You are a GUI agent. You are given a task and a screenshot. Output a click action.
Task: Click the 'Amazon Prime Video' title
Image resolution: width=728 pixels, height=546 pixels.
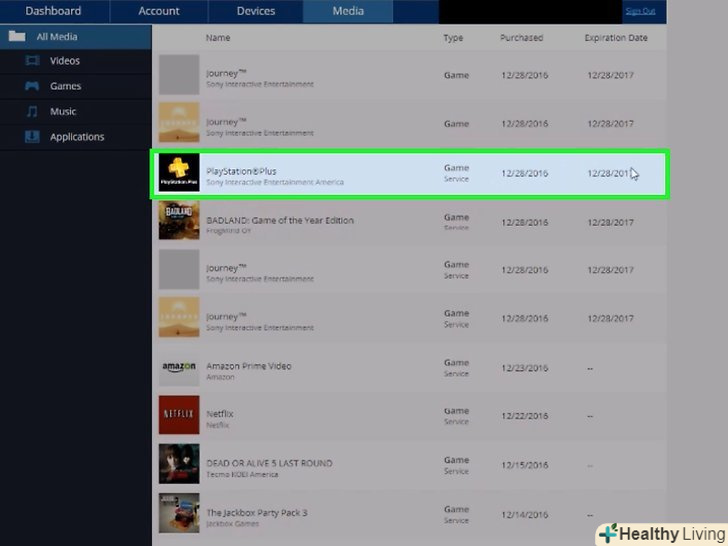[x=249, y=366]
